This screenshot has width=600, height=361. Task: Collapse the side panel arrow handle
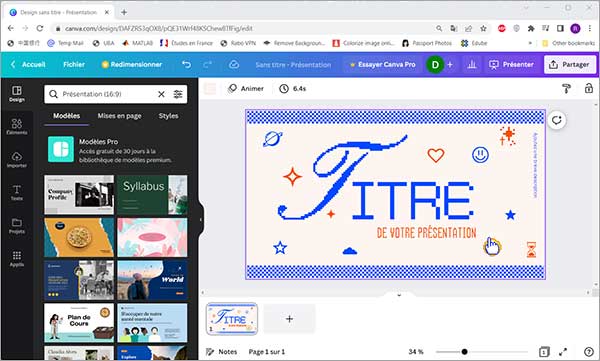[x=201, y=220]
